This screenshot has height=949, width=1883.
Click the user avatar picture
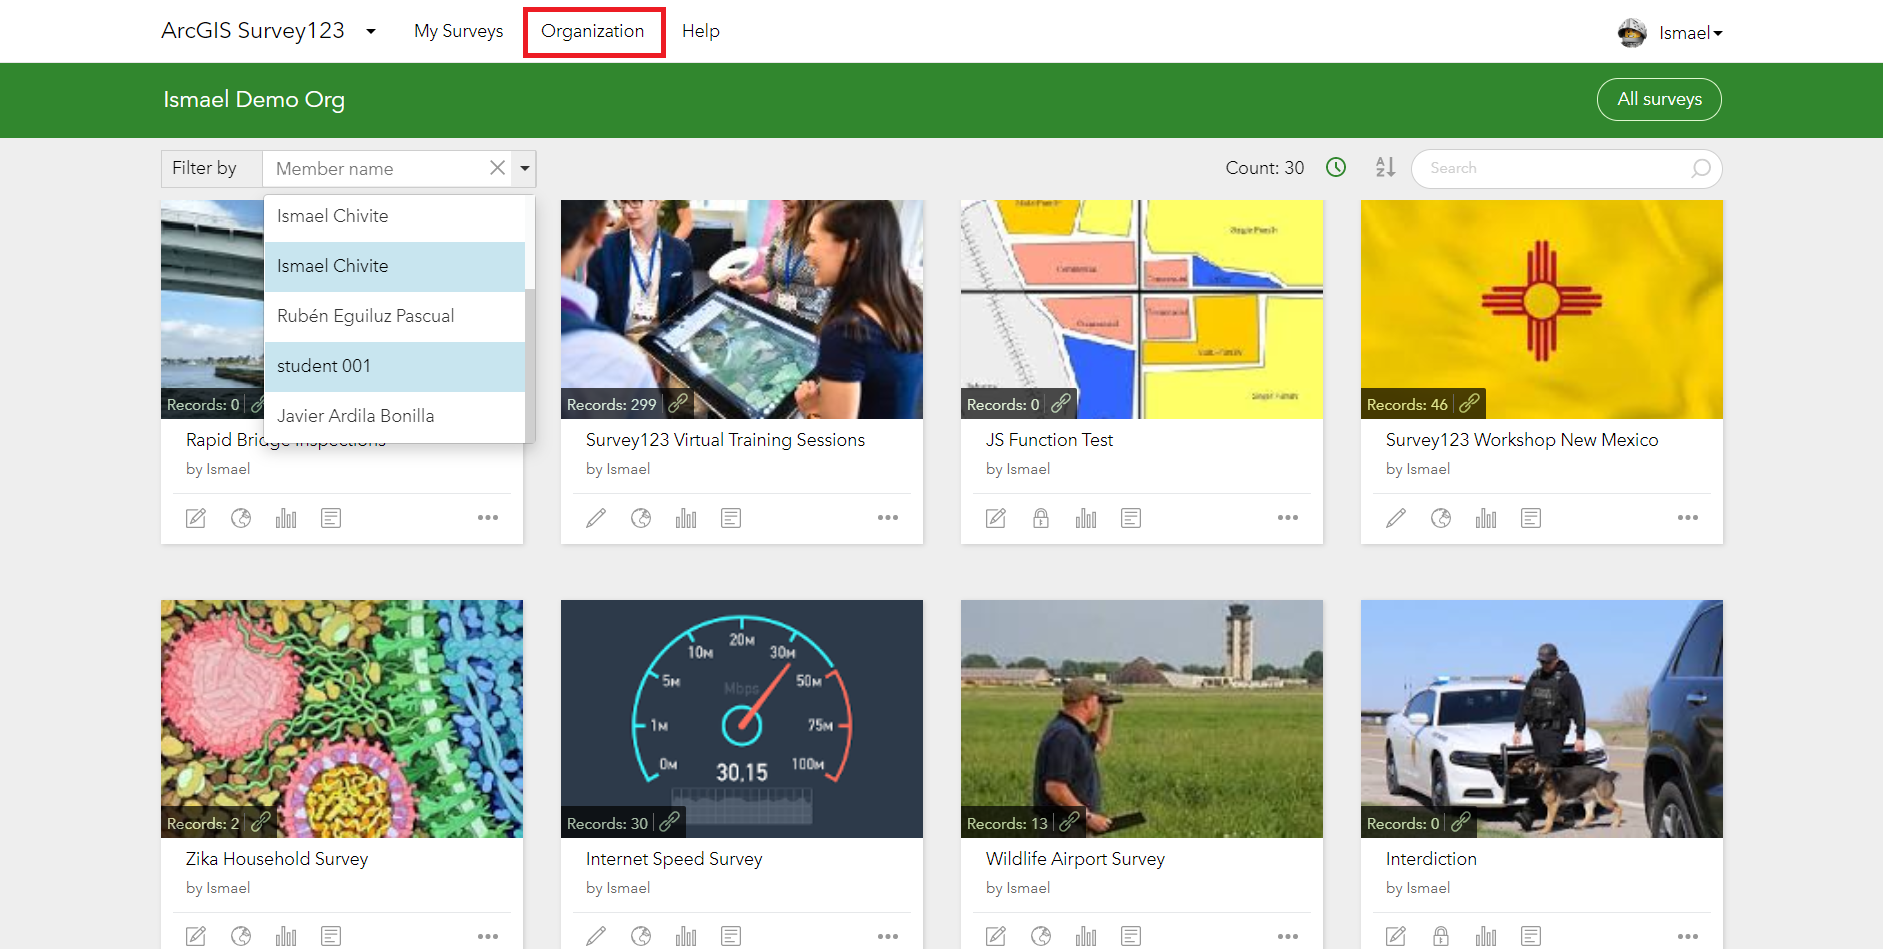[1632, 33]
